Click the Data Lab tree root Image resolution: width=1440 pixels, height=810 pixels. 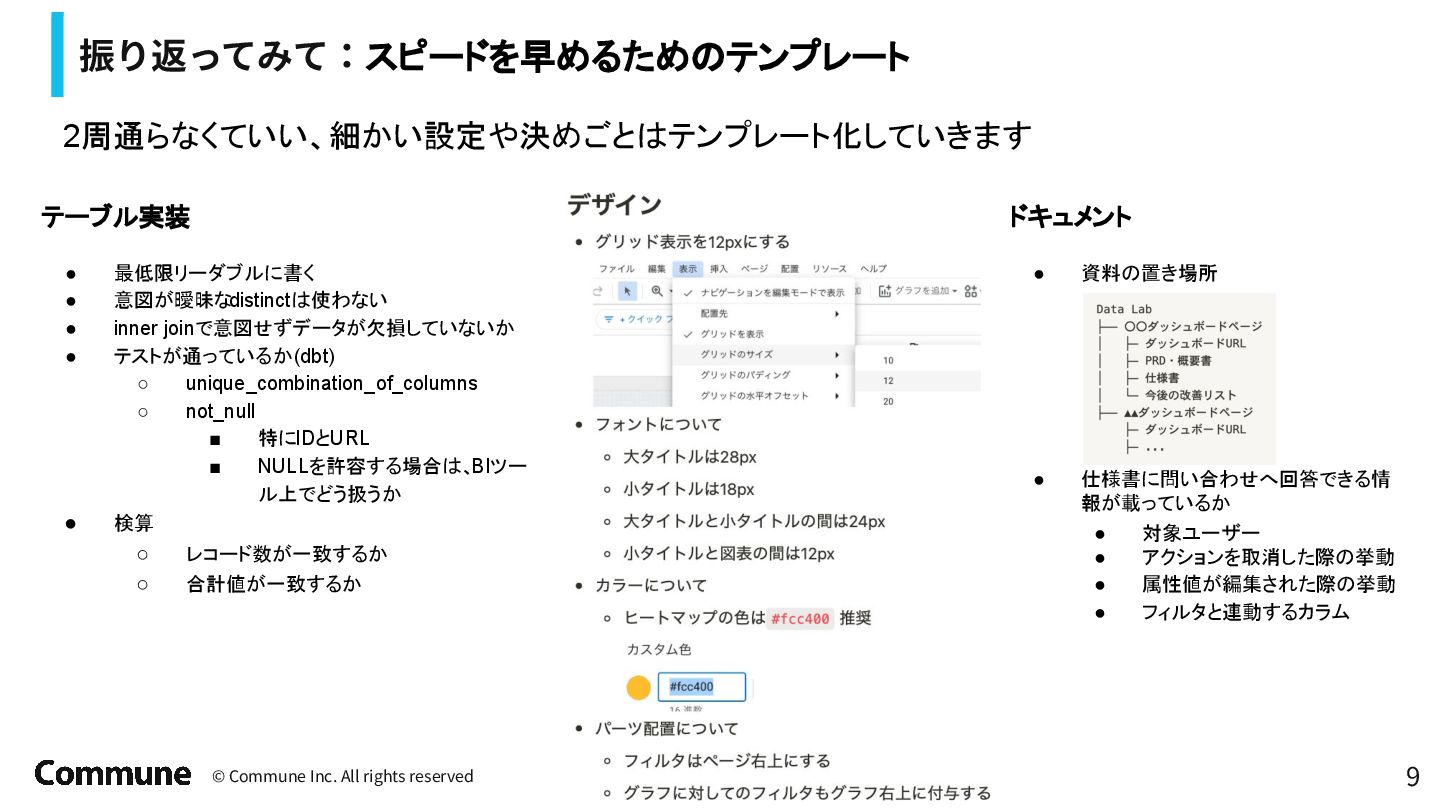click(x=1124, y=309)
